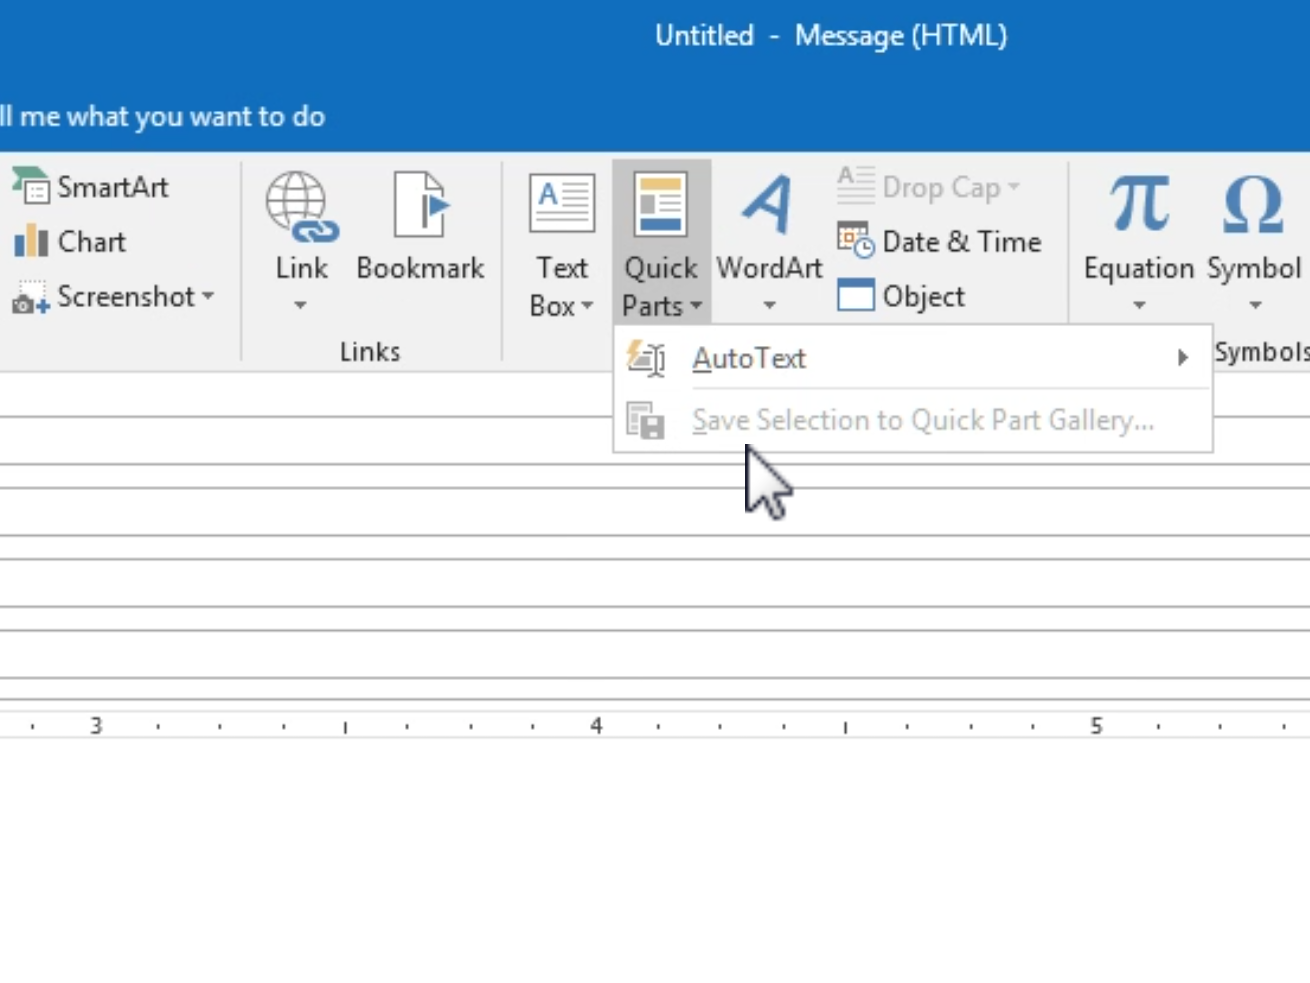Open the AutoText submenu entry
This screenshot has width=1310, height=983.
click(913, 358)
